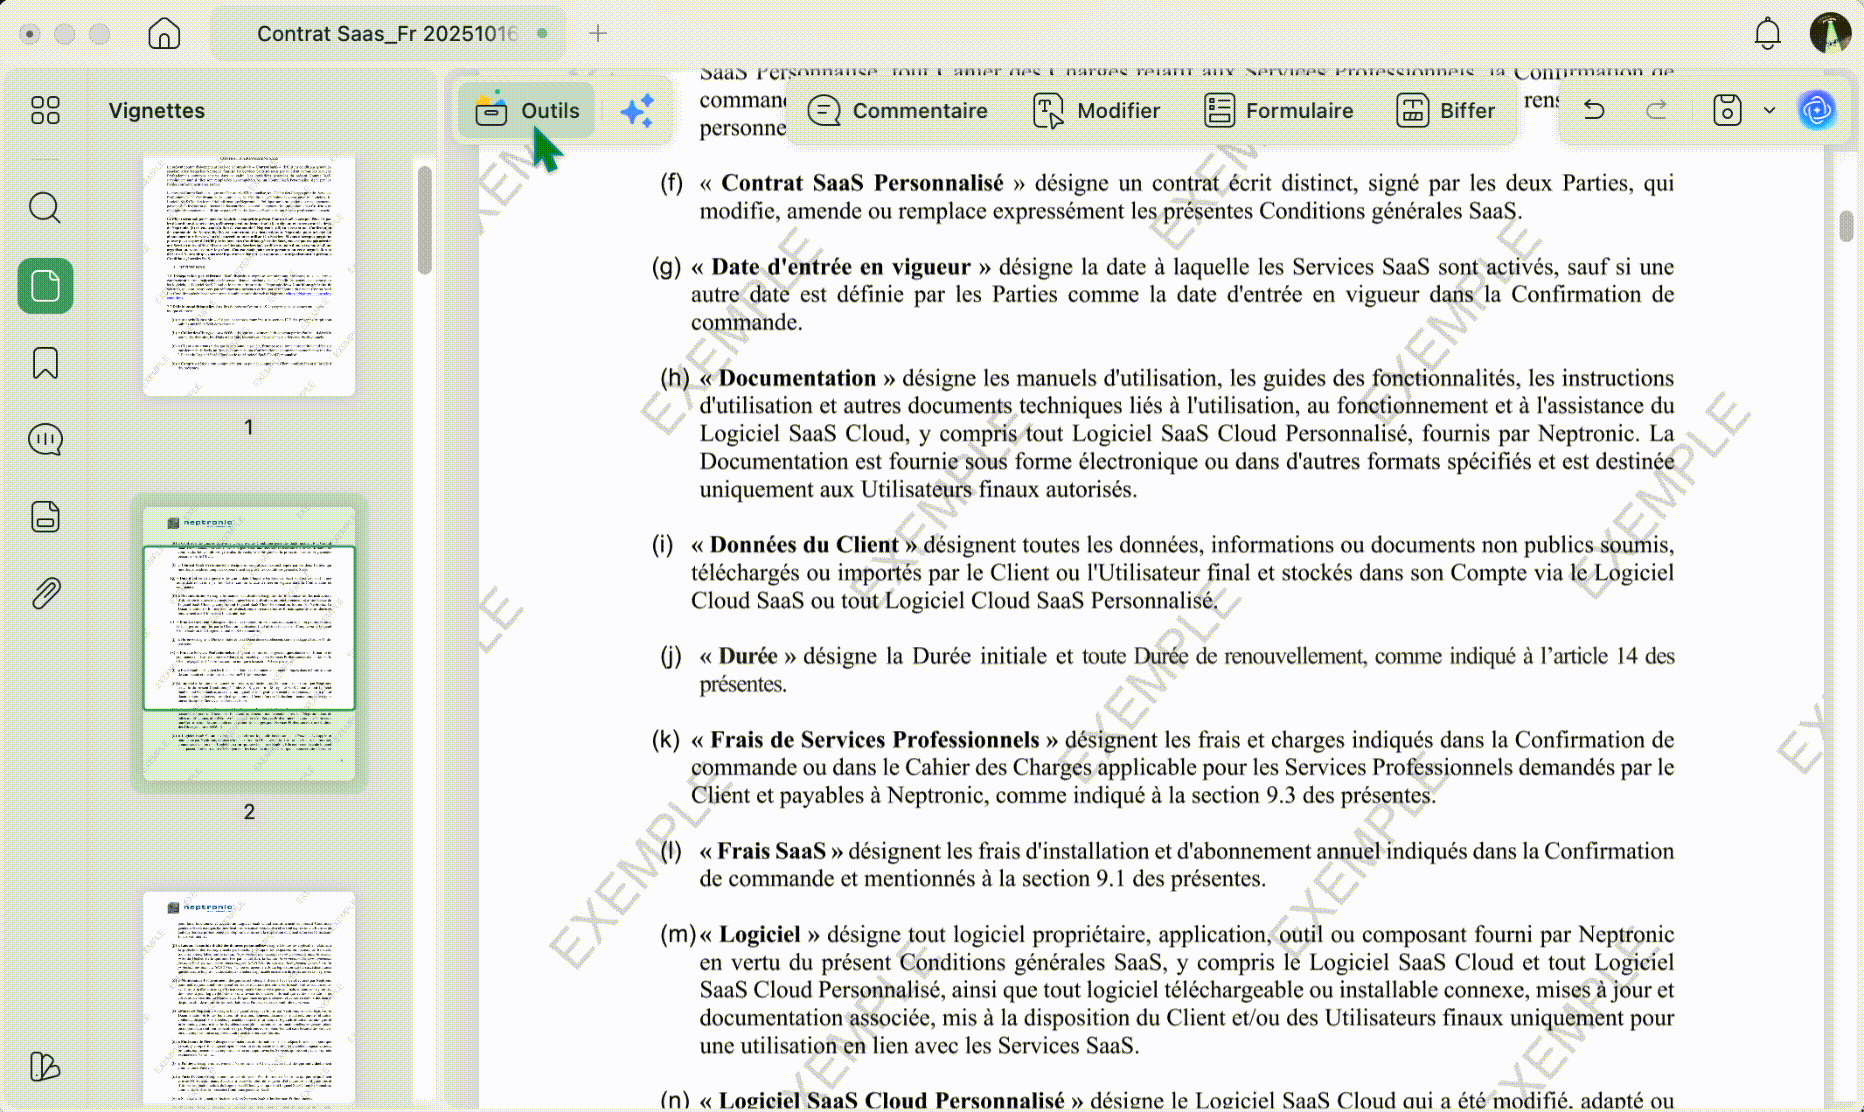Open the notes icon at sidebar bottom
The image size is (1864, 1112).
pos(45,1067)
